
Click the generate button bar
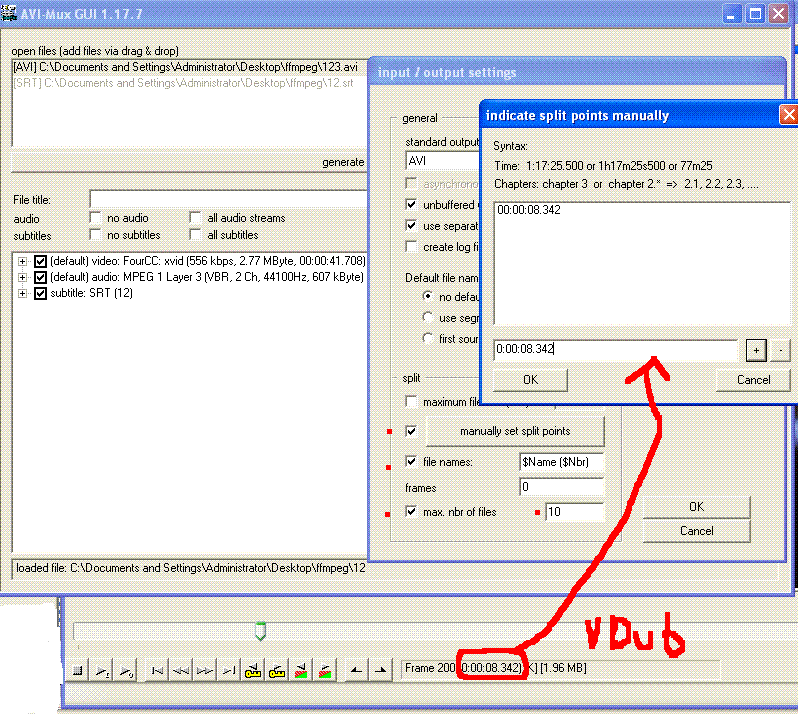pos(189,162)
